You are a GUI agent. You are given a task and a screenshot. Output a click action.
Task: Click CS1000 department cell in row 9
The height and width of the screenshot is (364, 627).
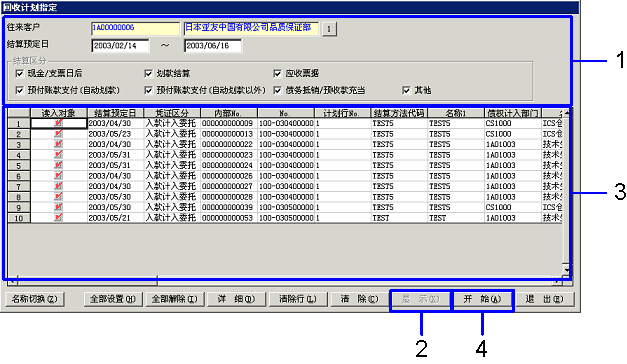513,208
